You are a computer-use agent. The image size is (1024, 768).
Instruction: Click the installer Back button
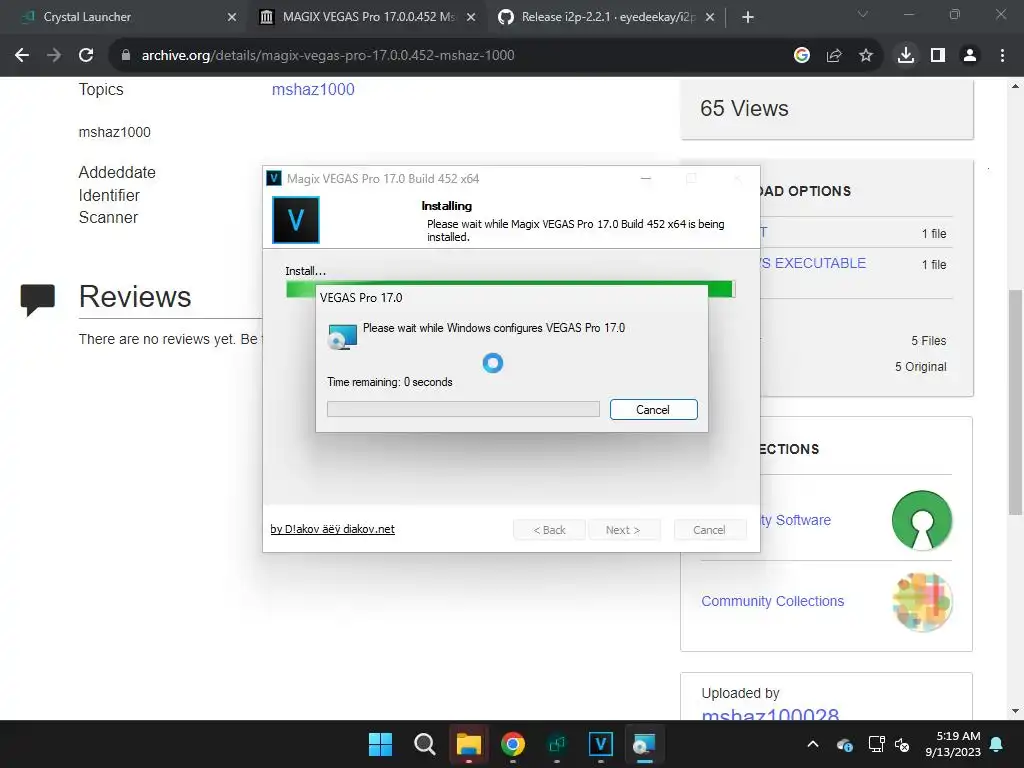550,530
